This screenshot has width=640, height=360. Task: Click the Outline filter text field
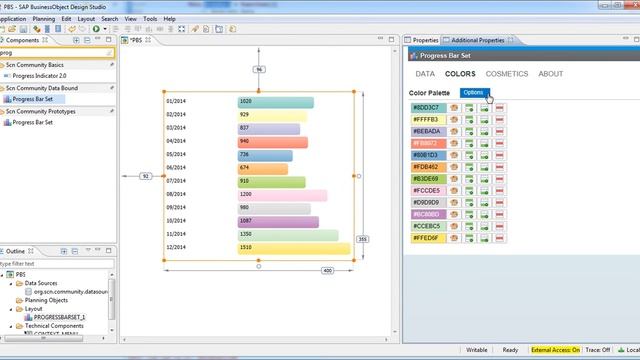[56, 264]
